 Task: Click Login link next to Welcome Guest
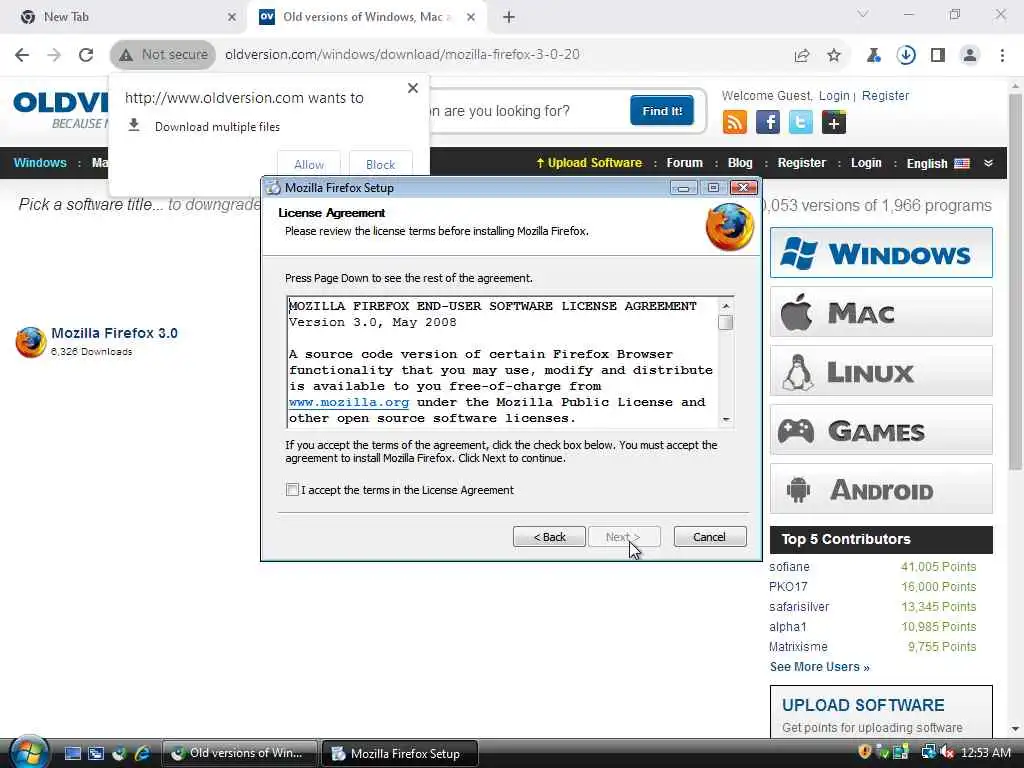[x=834, y=95]
